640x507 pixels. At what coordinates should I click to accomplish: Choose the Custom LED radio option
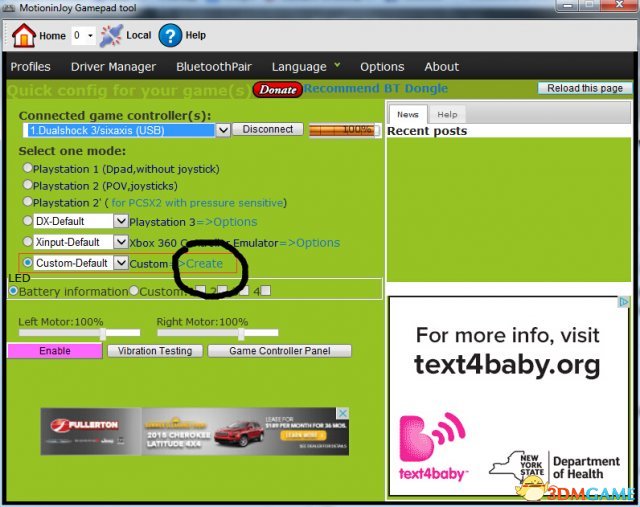point(134,291)
